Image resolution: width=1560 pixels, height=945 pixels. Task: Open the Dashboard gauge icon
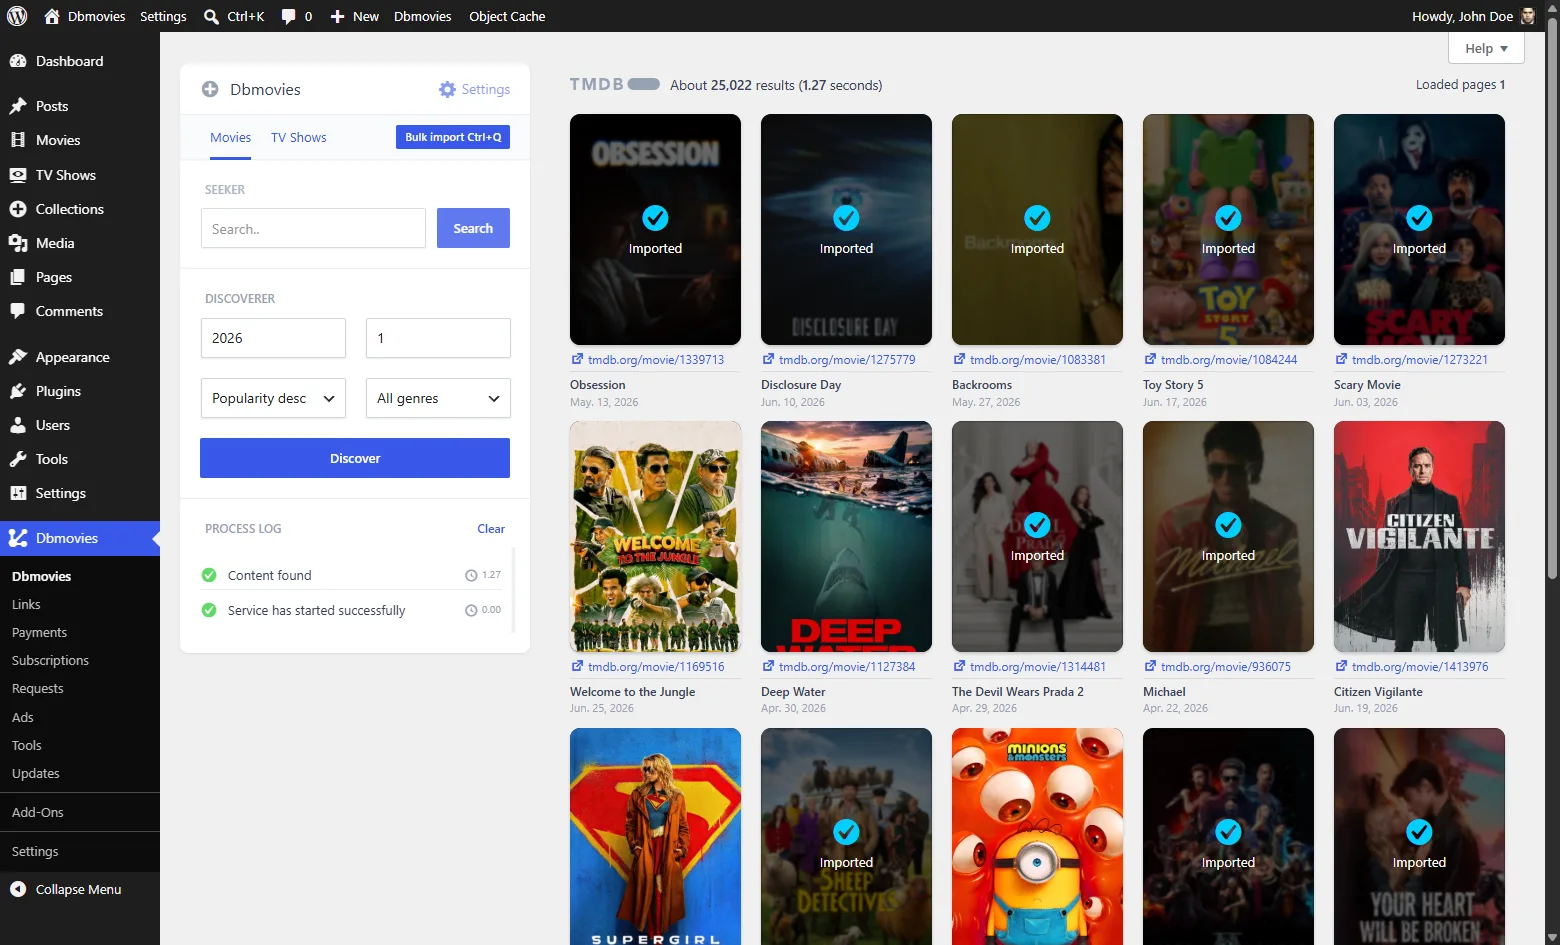[18, 61]
